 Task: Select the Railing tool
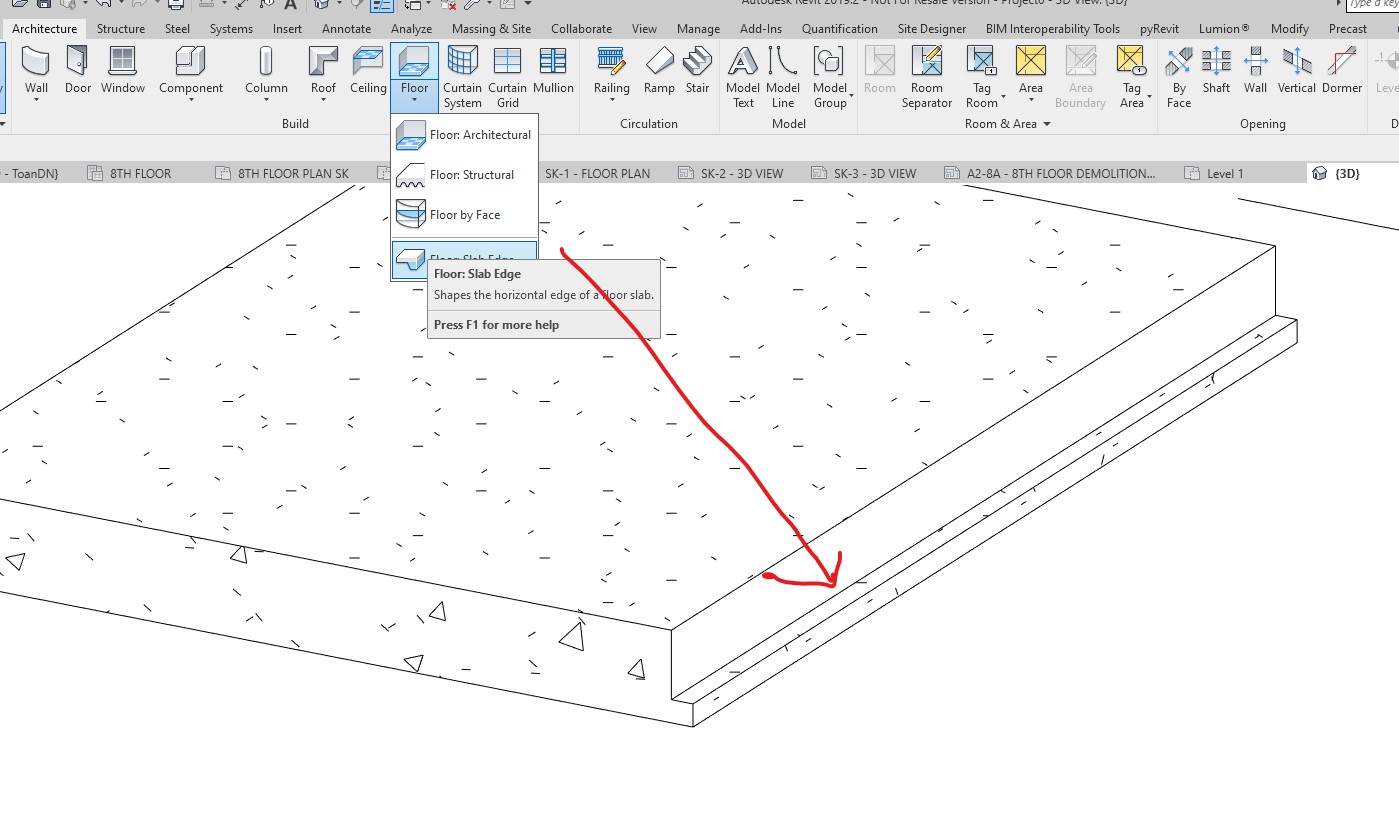coord(610,70)
